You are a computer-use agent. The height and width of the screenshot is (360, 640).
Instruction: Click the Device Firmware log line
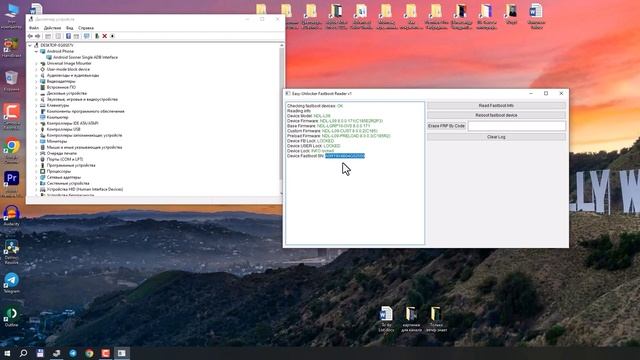click(335, 121)
